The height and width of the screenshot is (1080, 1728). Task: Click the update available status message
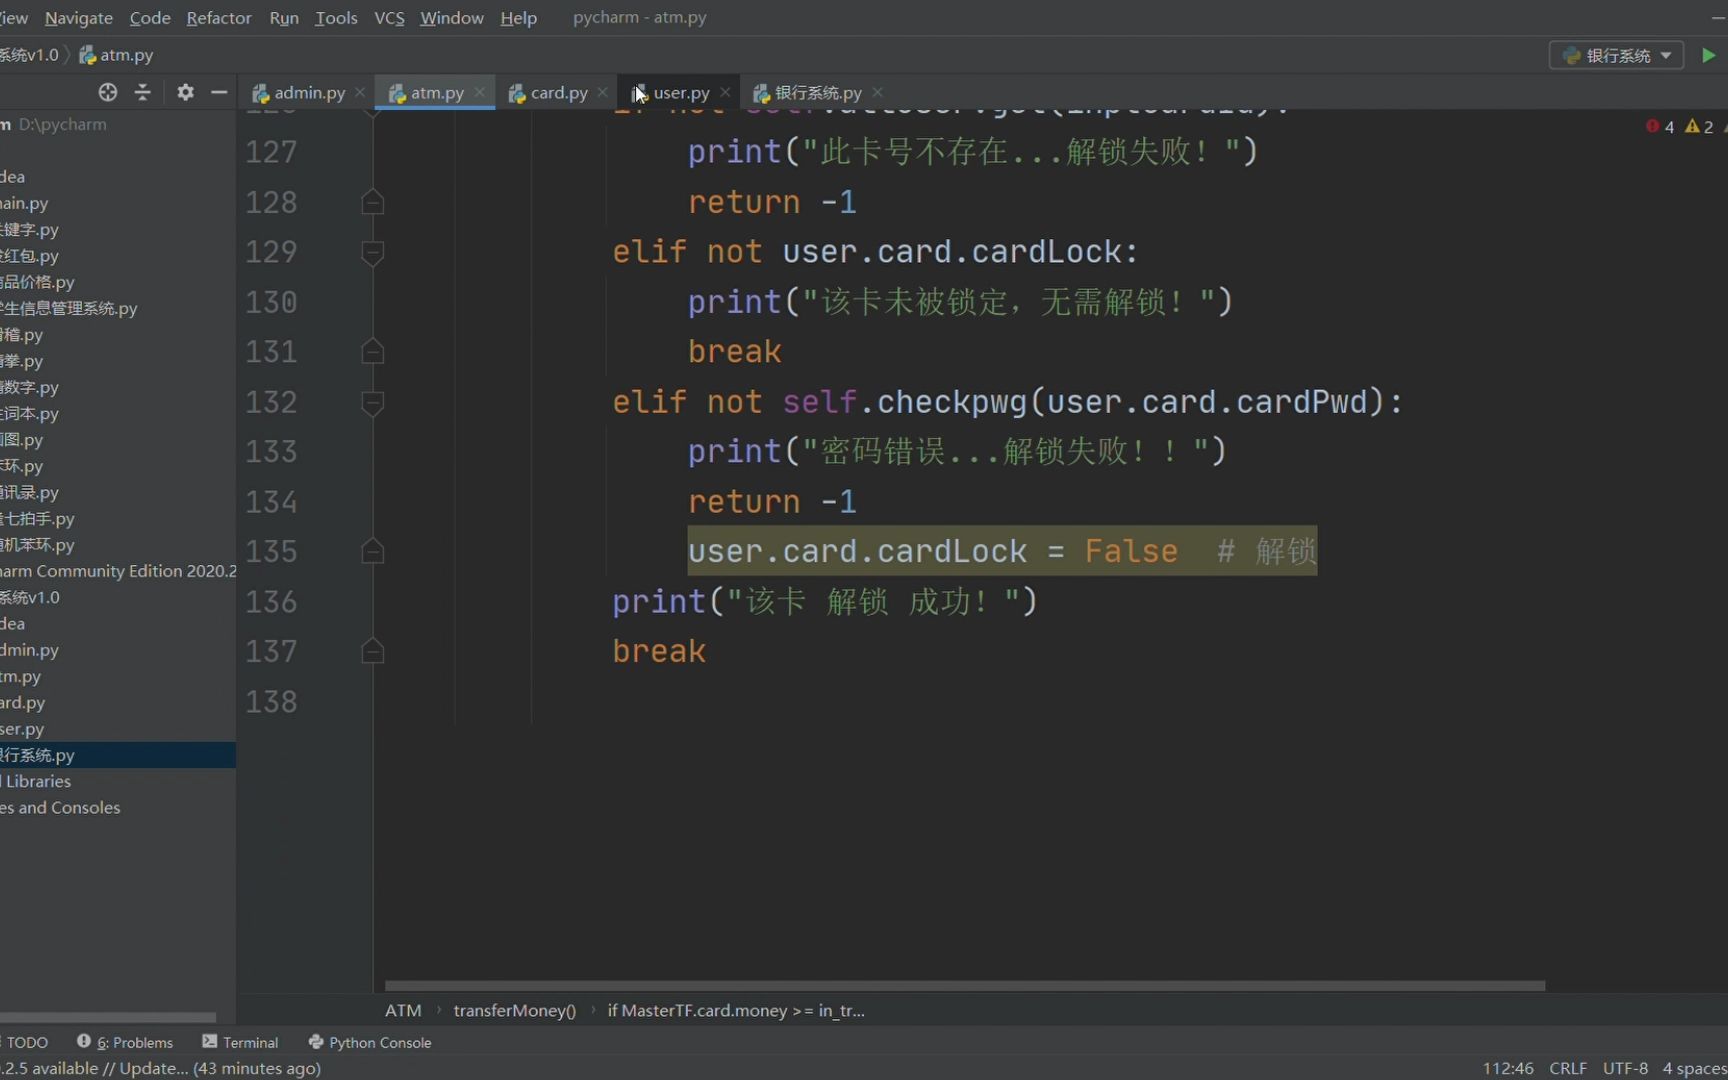pos(160,1068)
